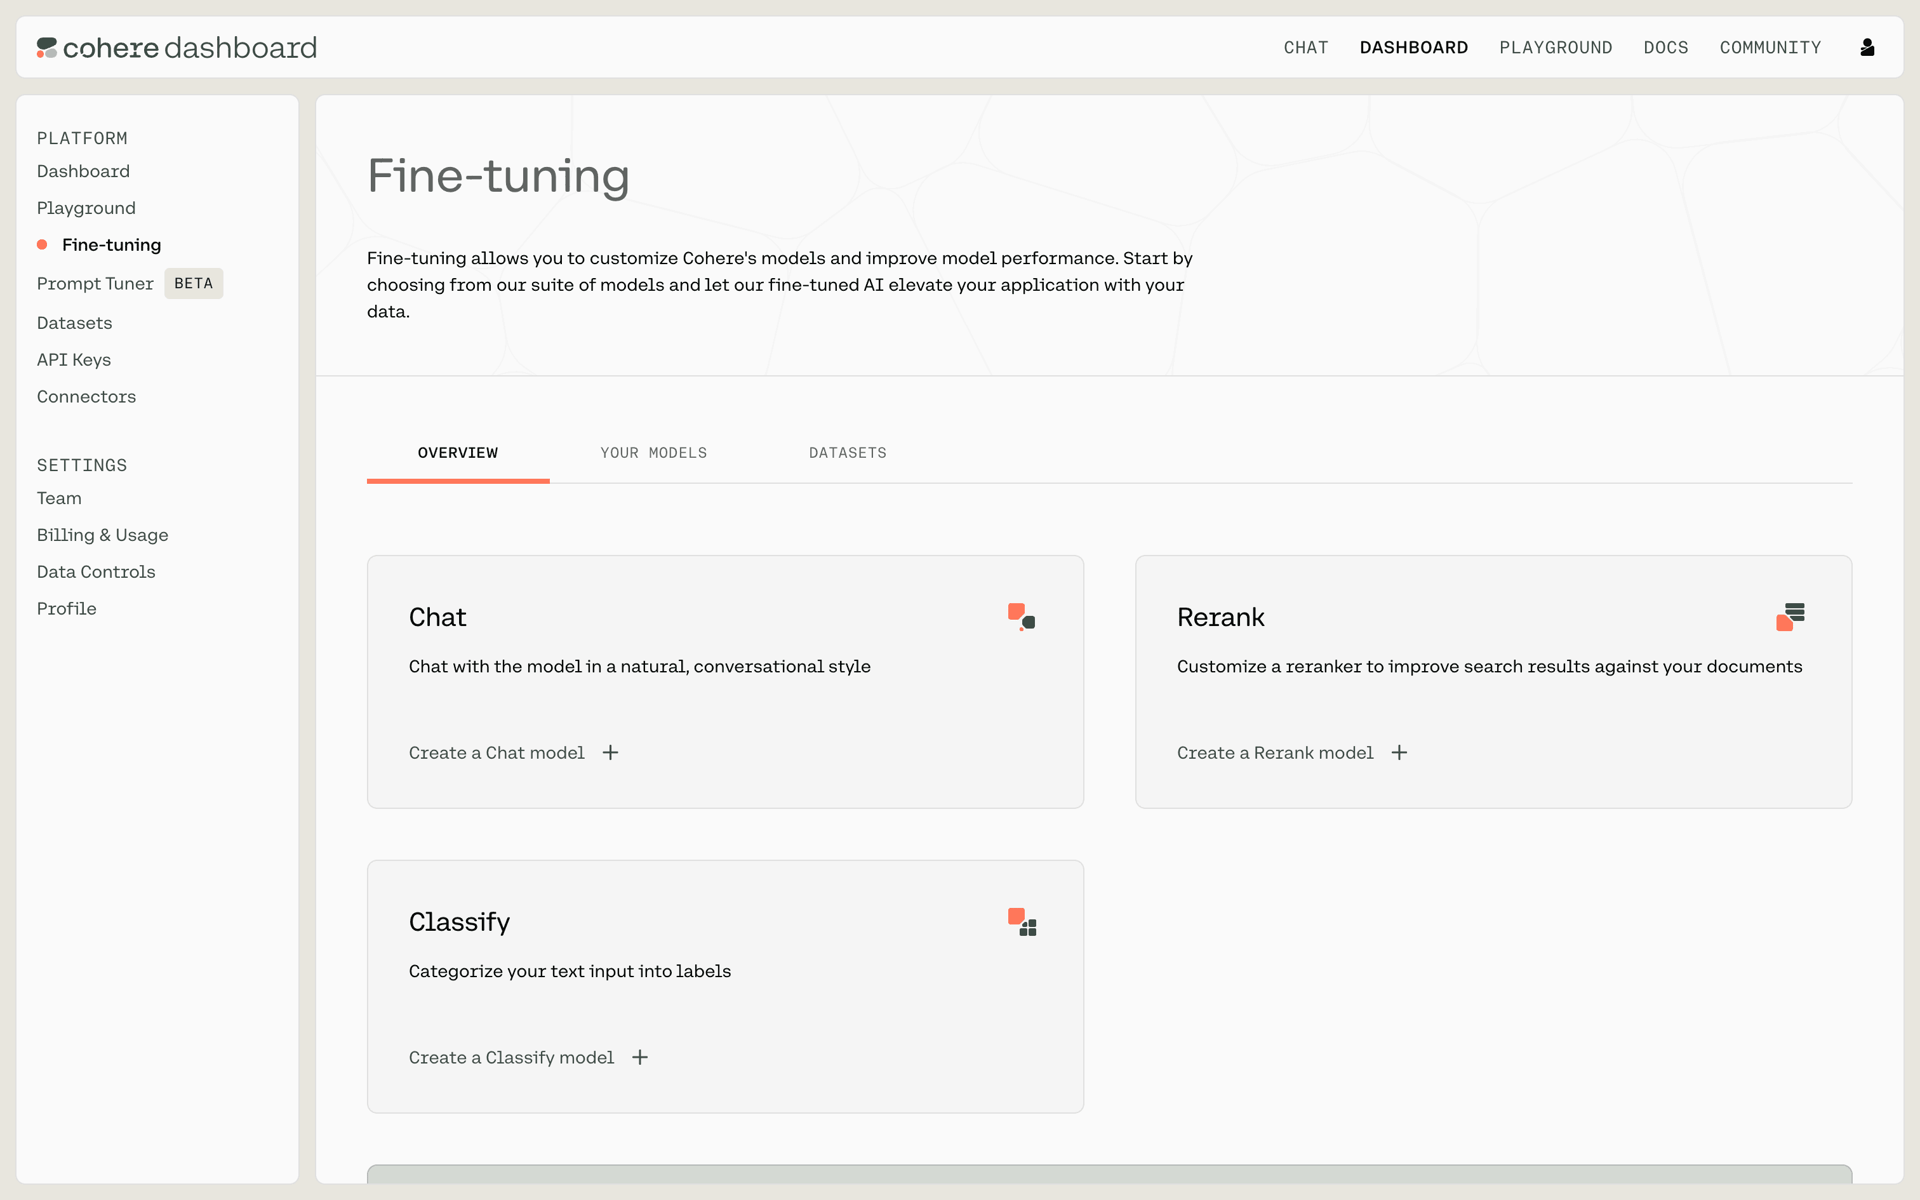Switch to the OVERVIEW tab
1920x1200 pixels.
[458, 453]
